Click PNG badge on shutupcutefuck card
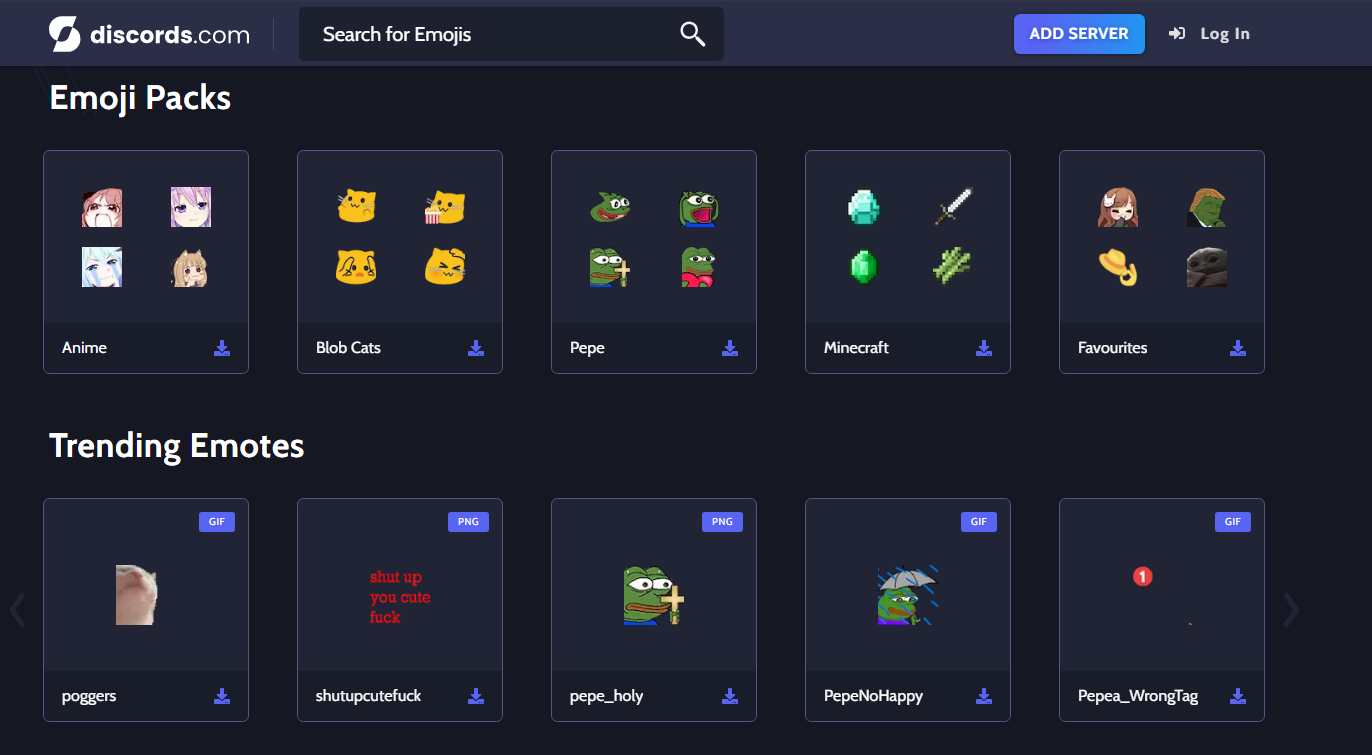 pyautogui.click(x=468, y=522)
